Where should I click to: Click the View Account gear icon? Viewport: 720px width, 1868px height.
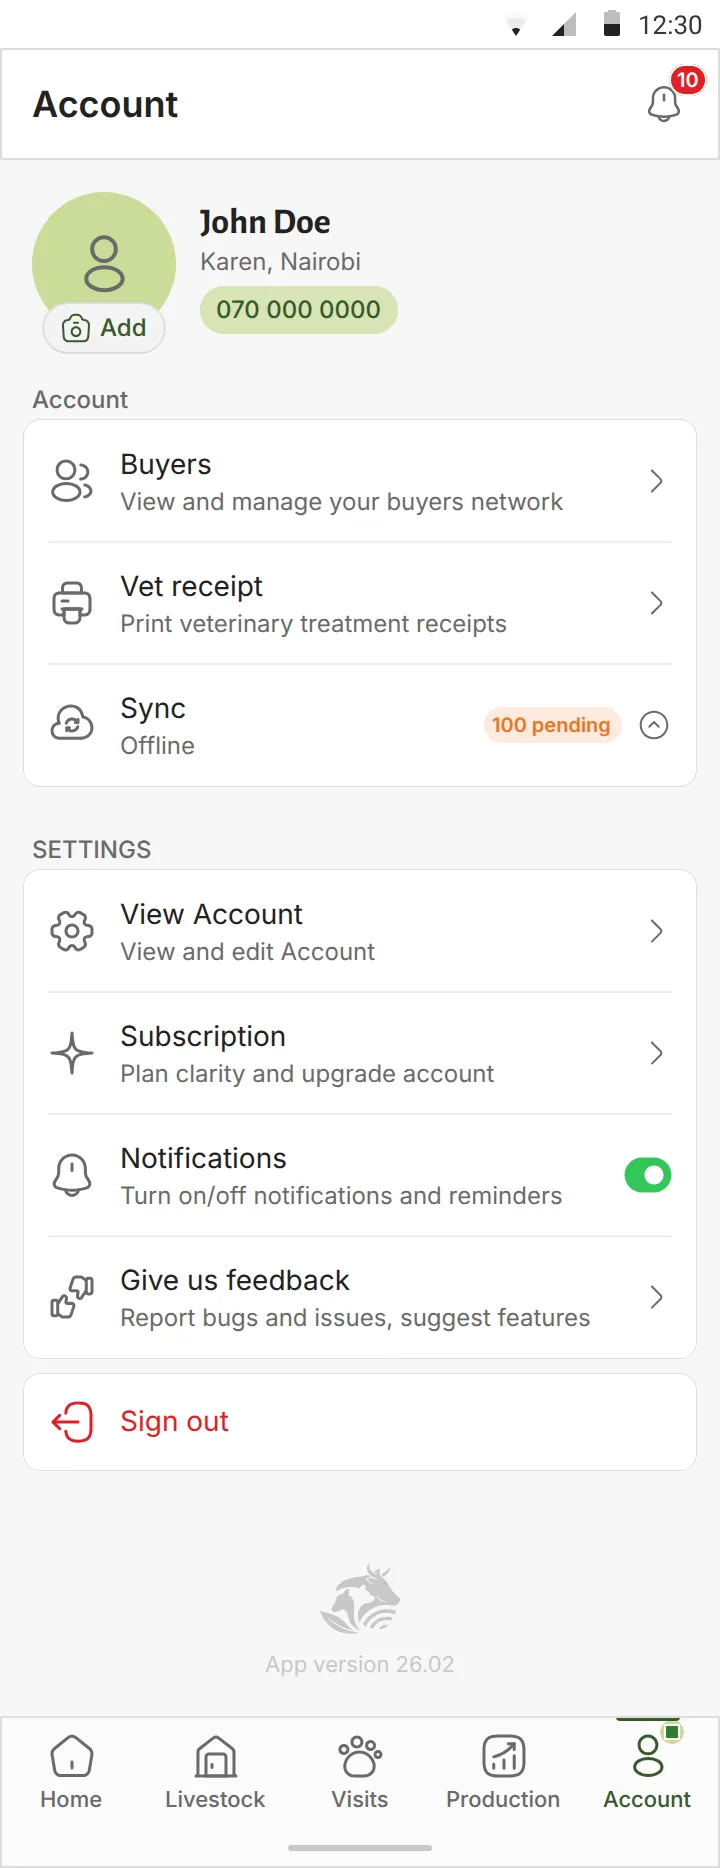point(72,931)
